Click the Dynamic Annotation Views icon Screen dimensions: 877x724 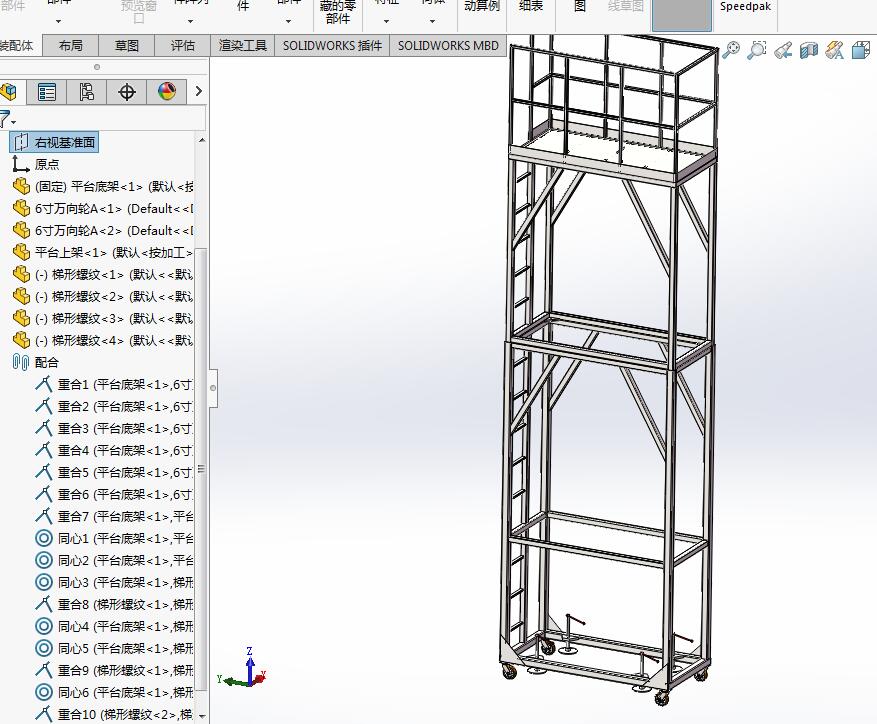tap(834, 50)
